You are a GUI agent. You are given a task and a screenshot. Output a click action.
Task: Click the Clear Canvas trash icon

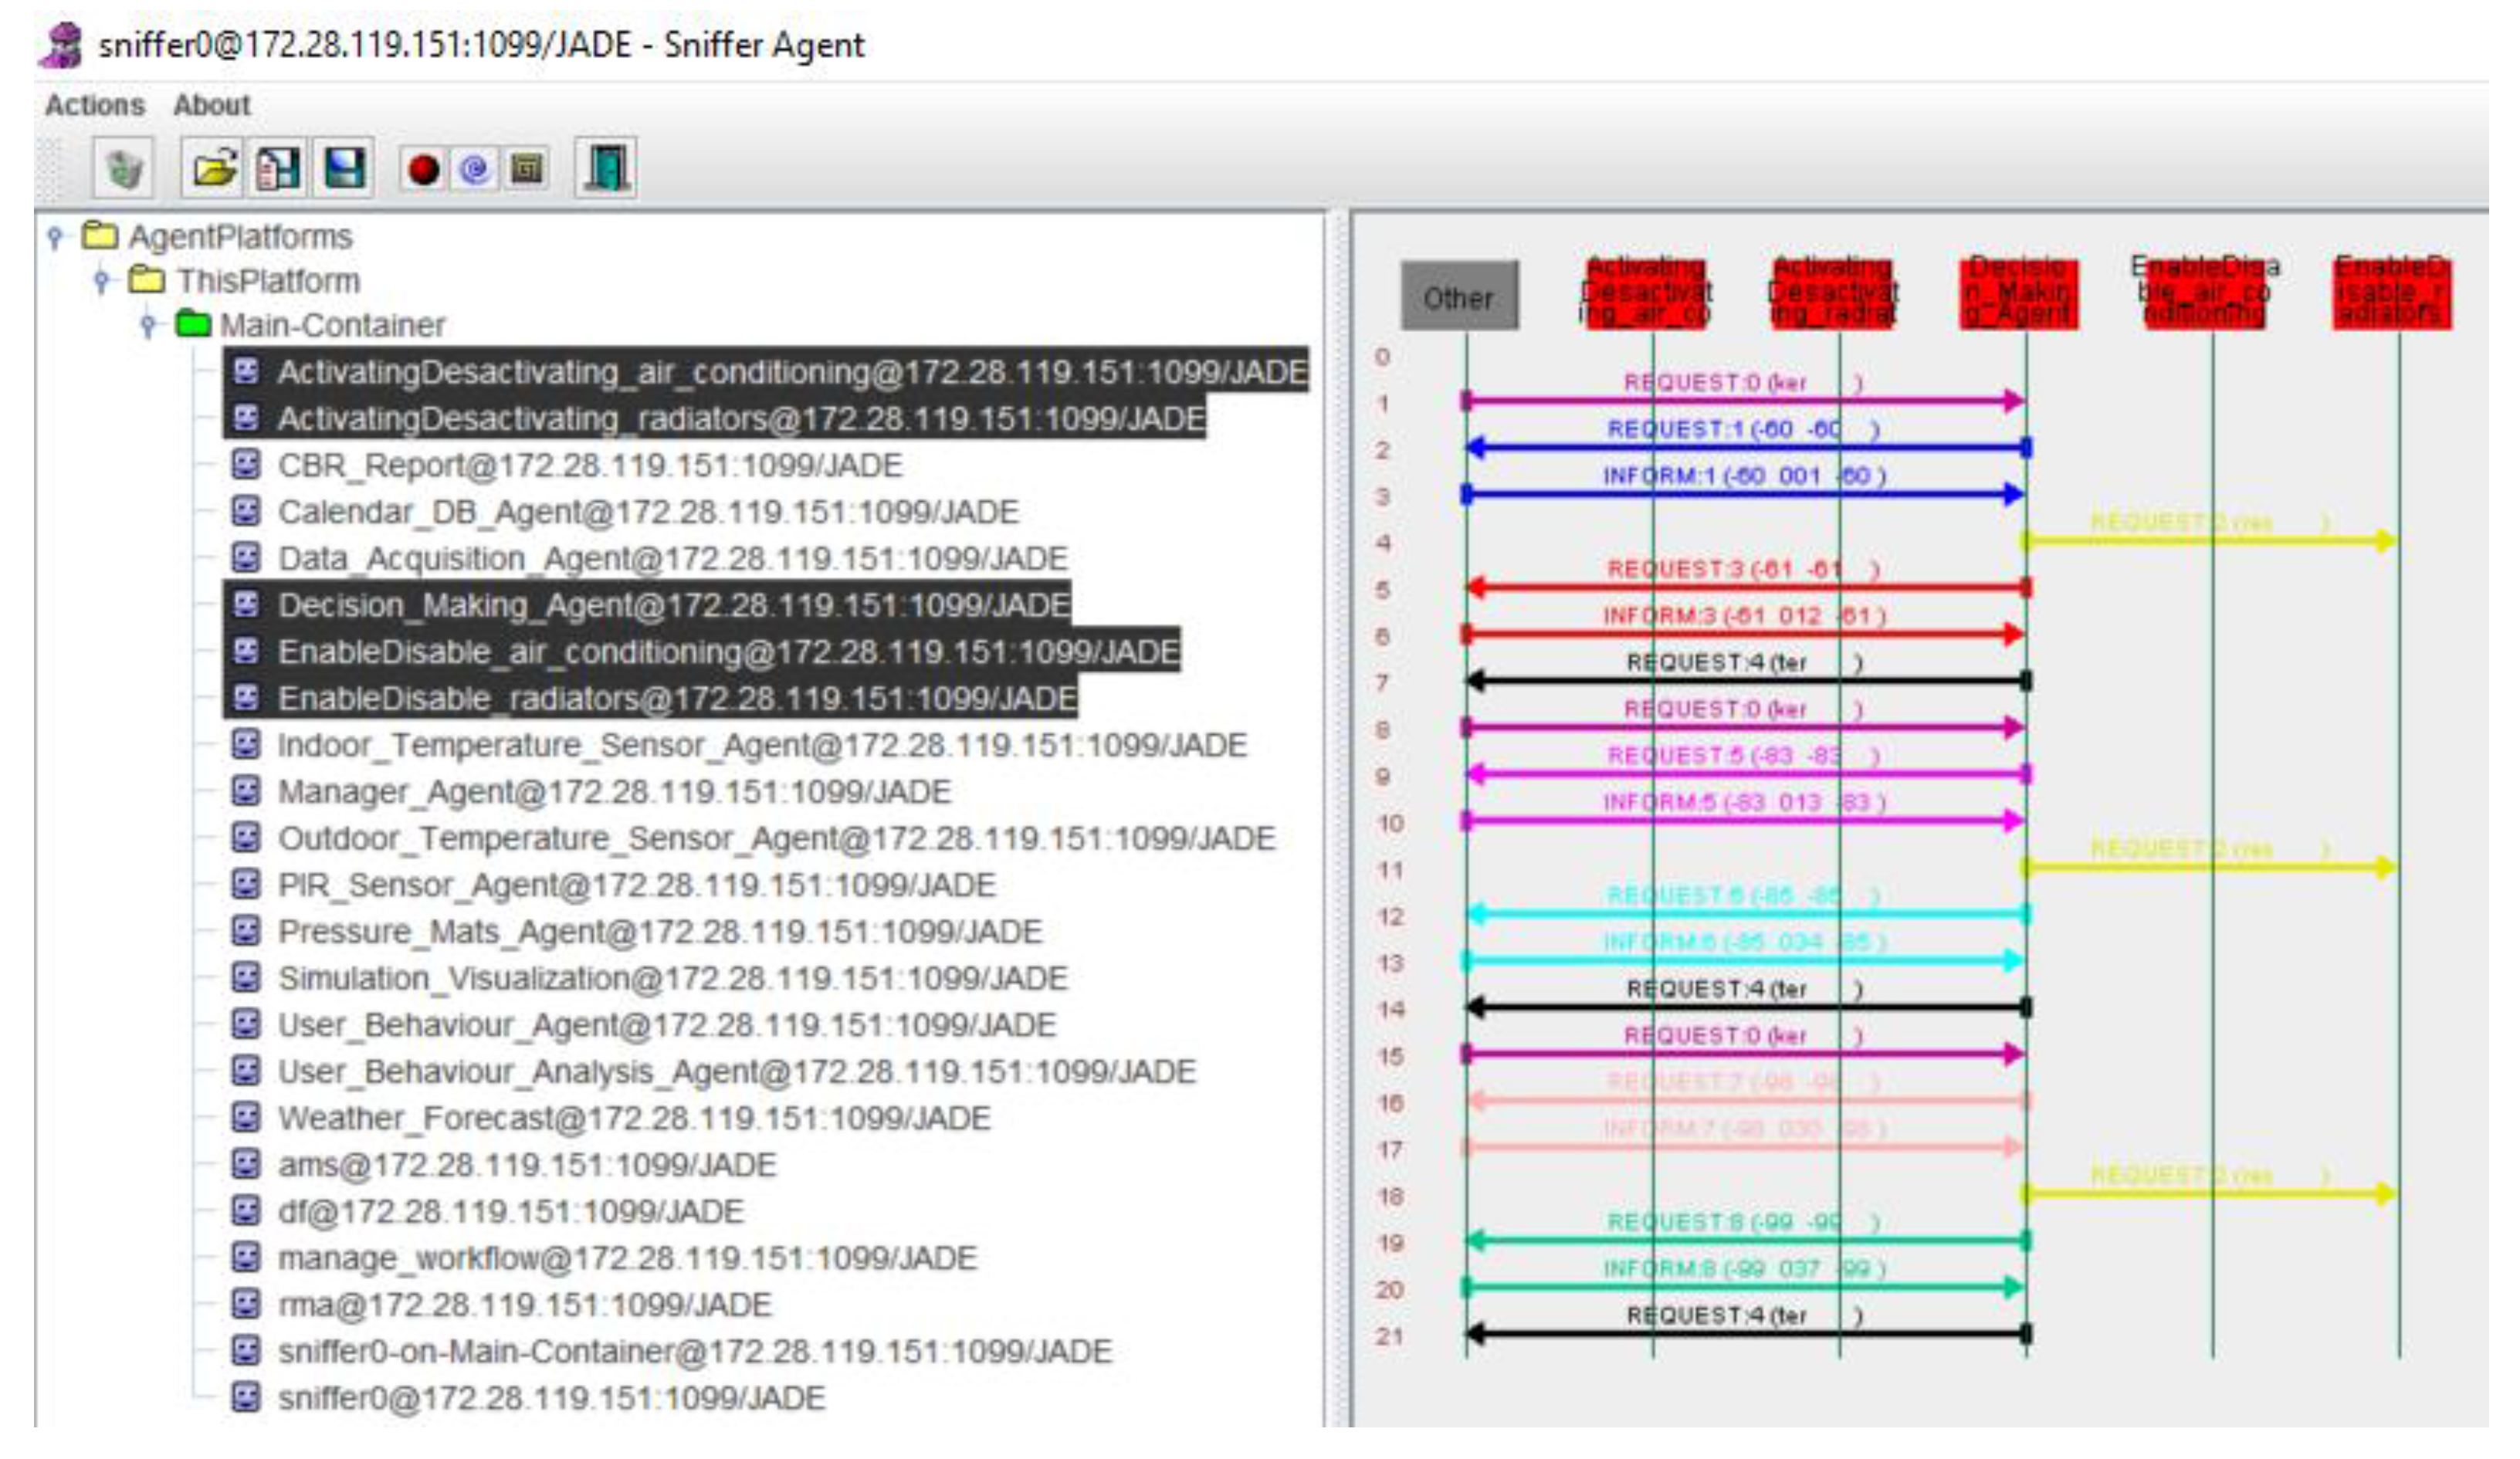pos(123,168)
